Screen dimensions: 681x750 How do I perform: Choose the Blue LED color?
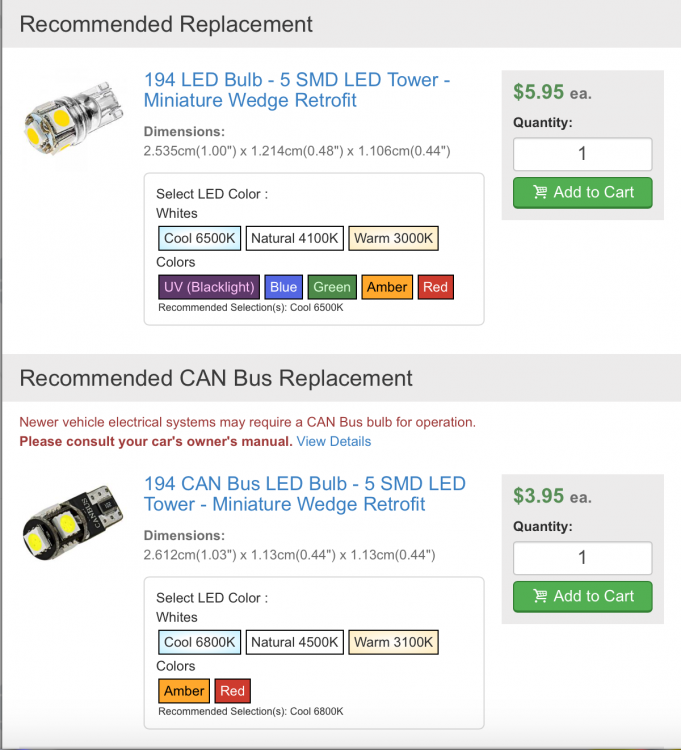click(x=284, y=287)
